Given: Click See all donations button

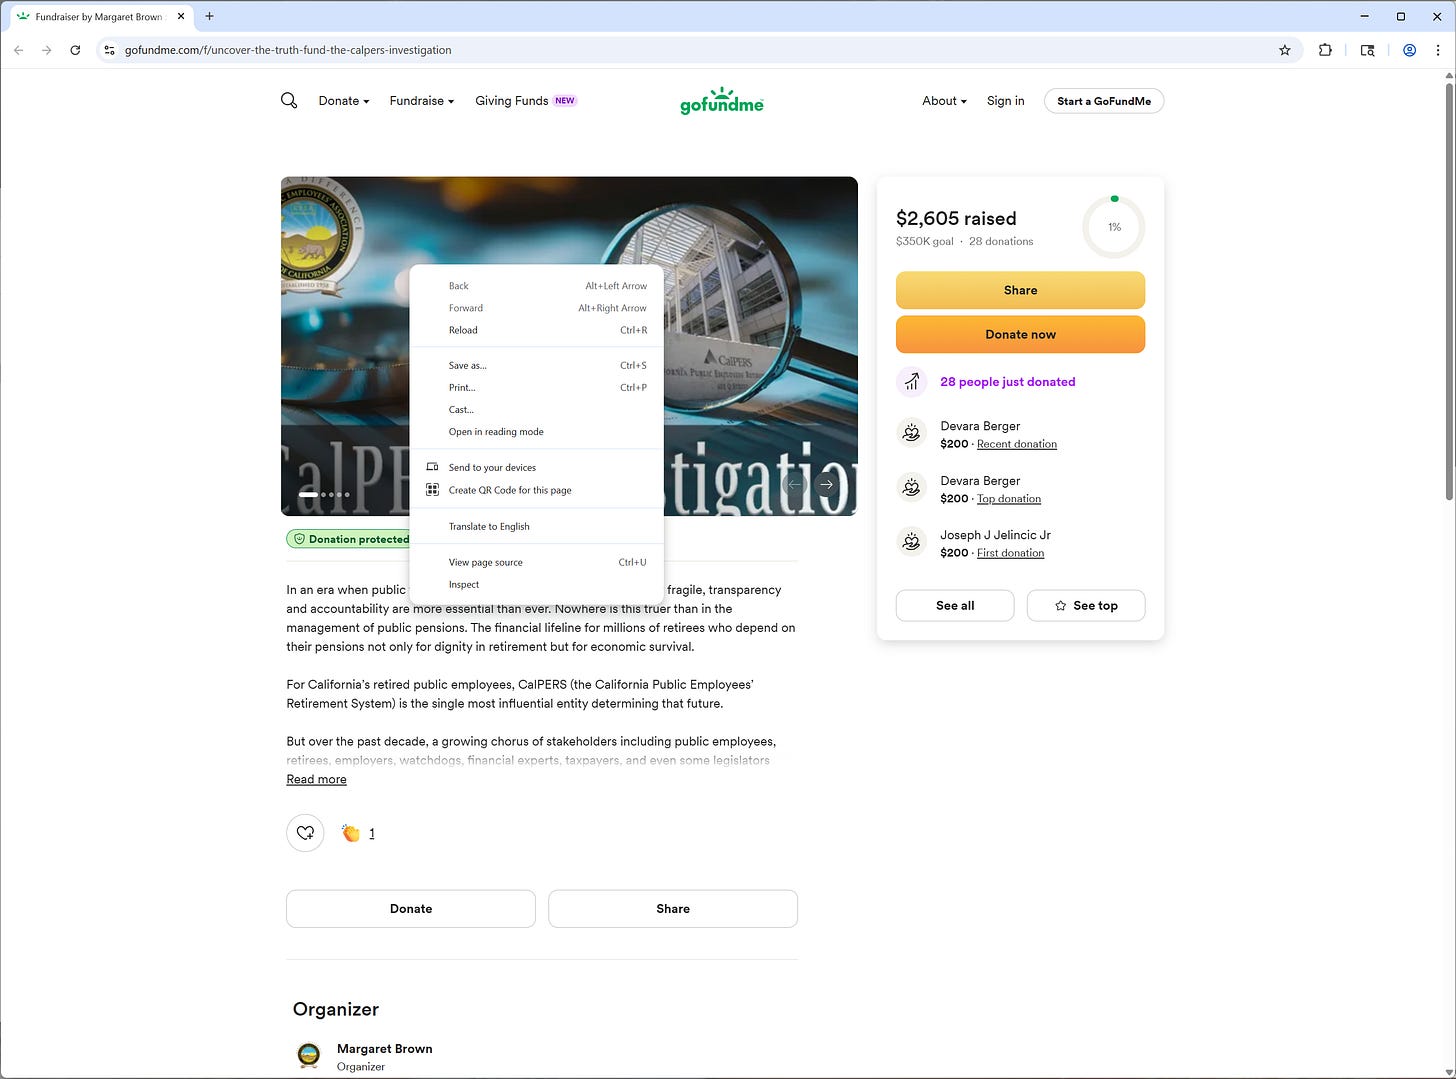Looking at the screenshot, I should [955, 605].
